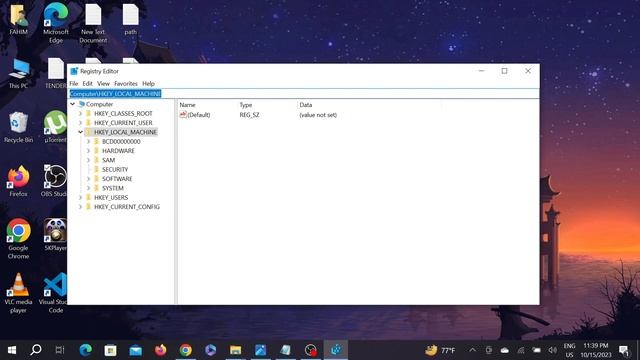The height and width of the screenshot is (360, 640).
Task: Open Microsoft Store from taskbar
Action: (x=111, y=350)
